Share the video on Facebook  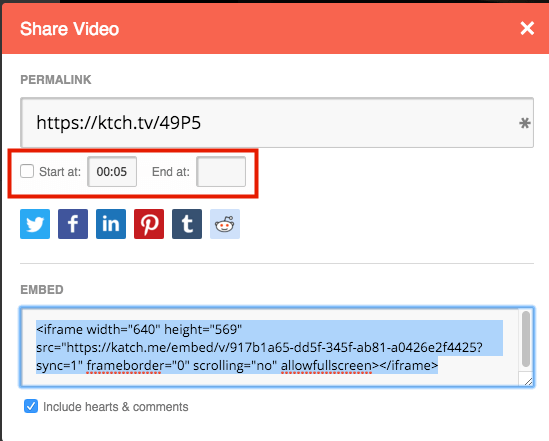tap(73, 224)
